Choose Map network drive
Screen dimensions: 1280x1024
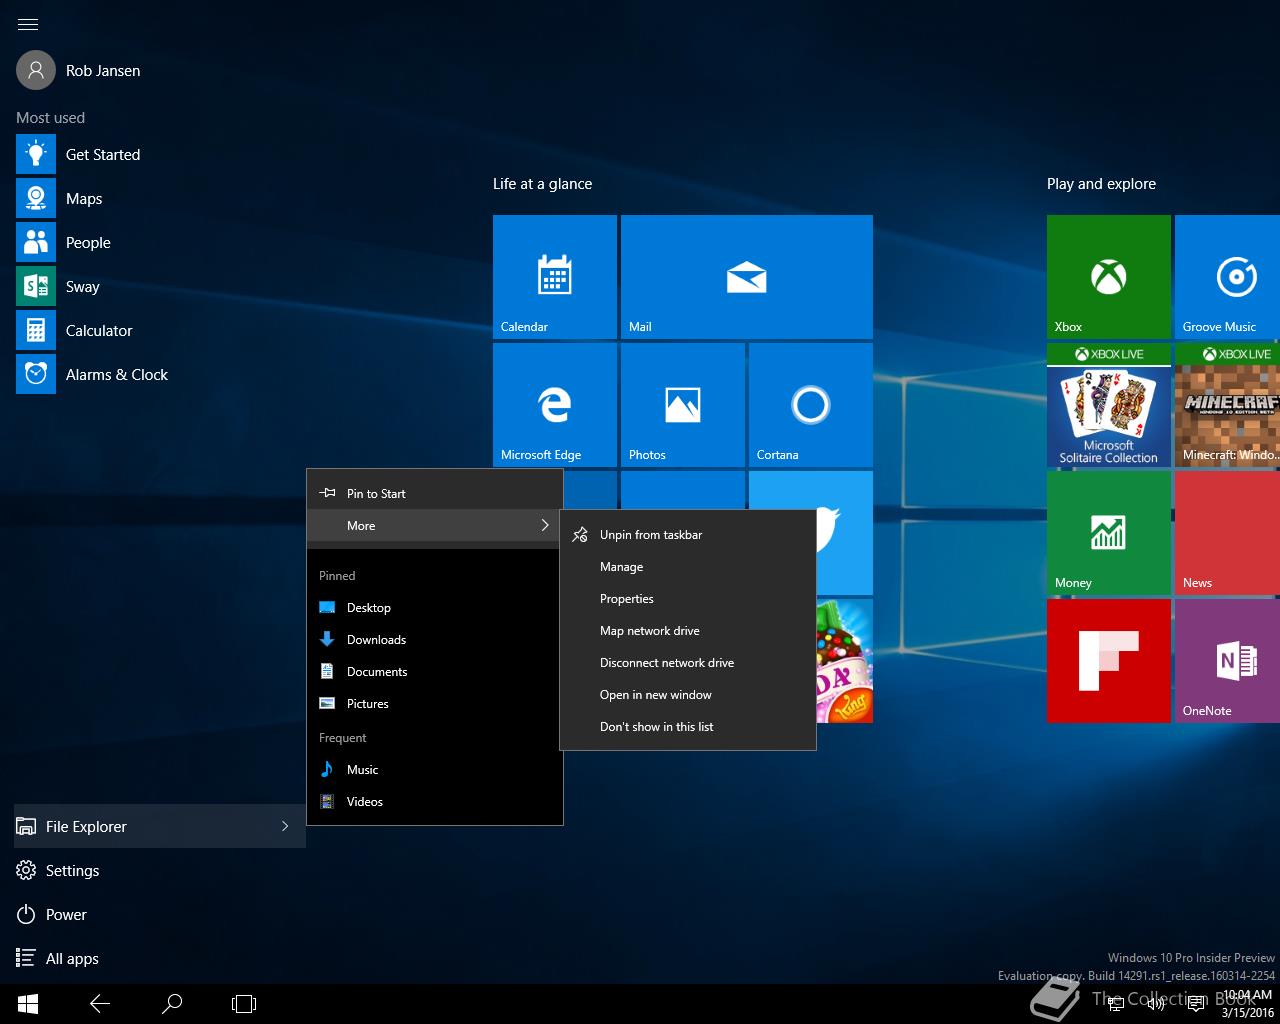click(688, 631)
